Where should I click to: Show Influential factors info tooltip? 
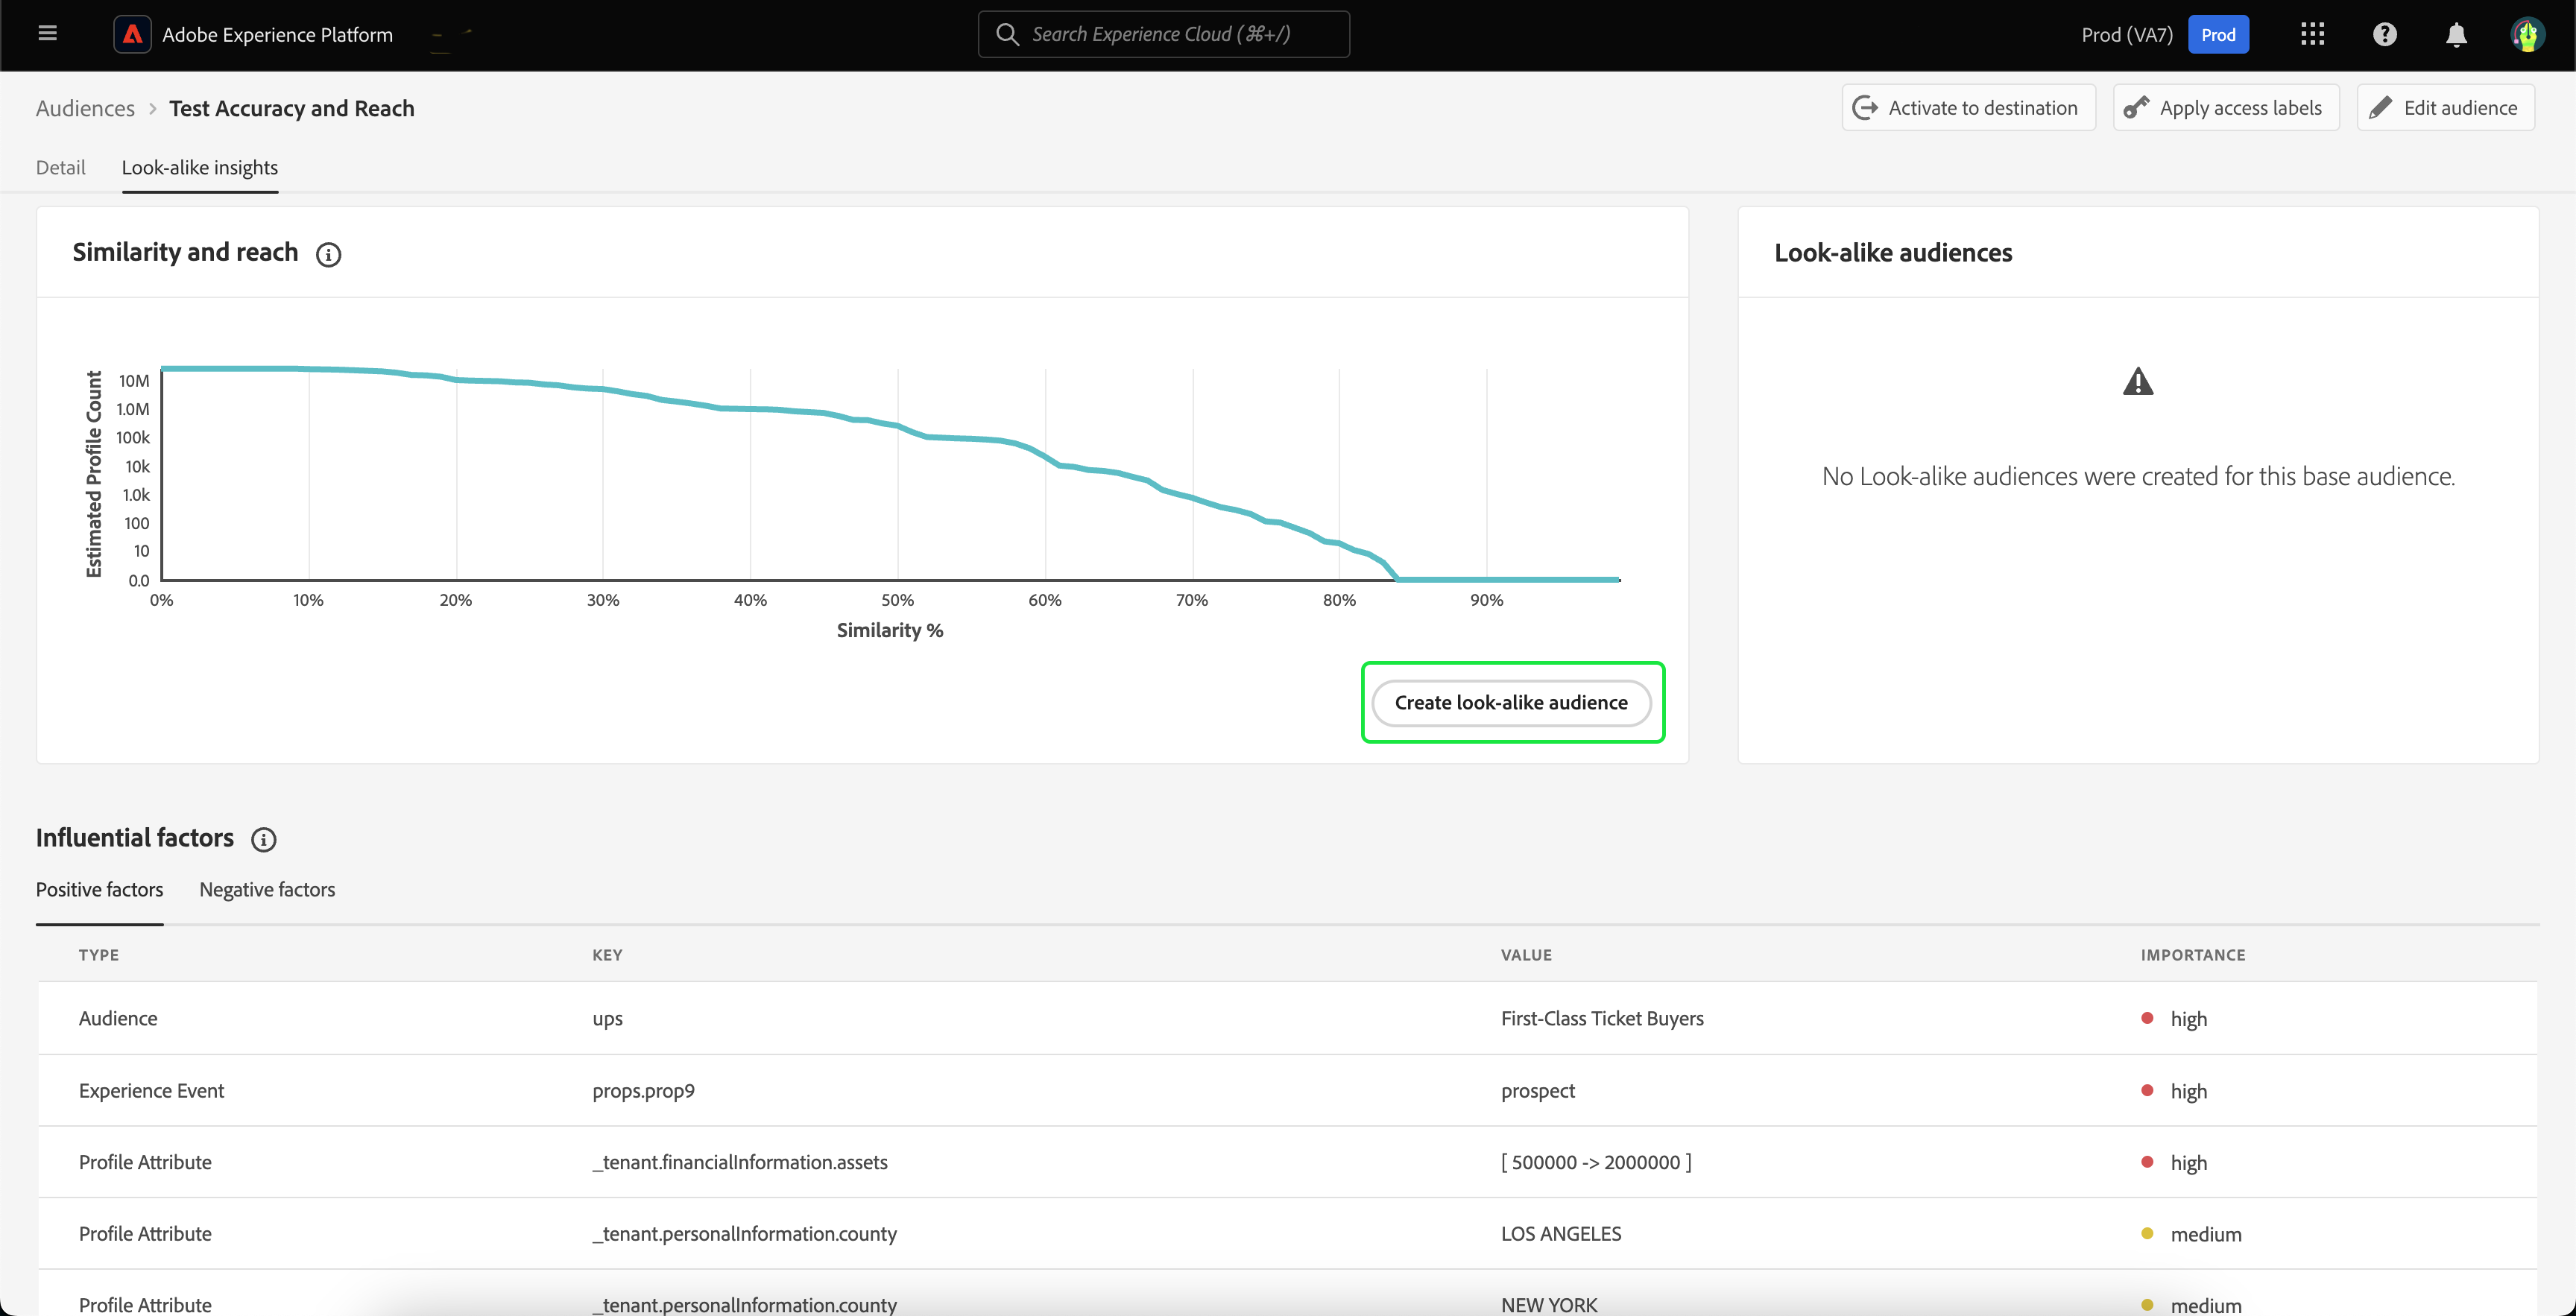[x=263, y=839]
